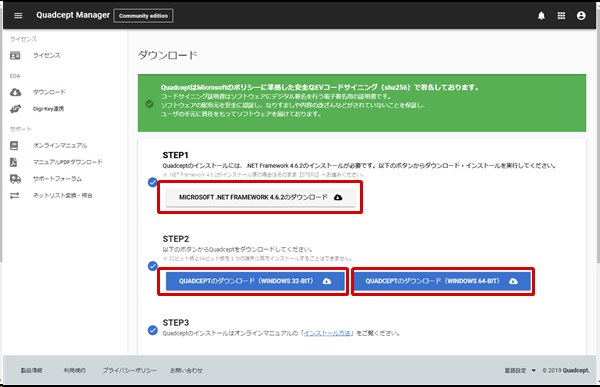Image resolution: width=600 pixels, height=387 pixels.
Task: Click the netlist conversion arrows icon
Action: (15, 196)
